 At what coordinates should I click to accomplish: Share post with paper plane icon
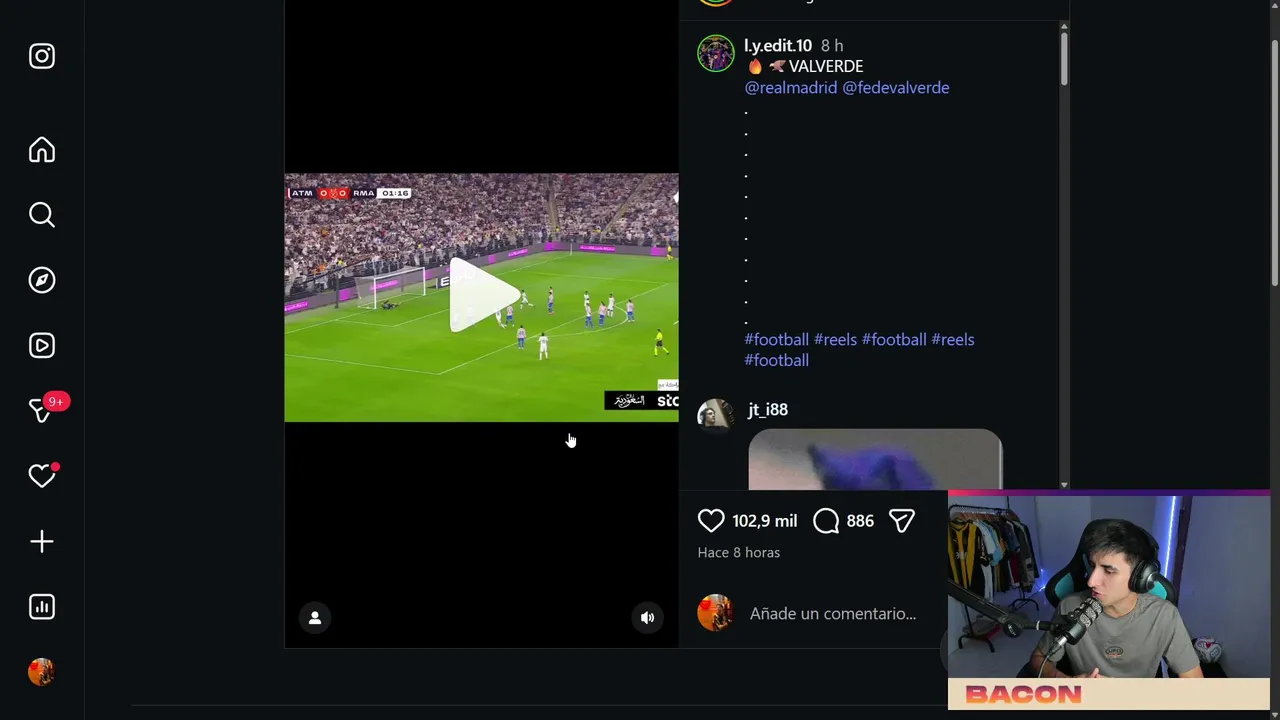coord(902,520)
